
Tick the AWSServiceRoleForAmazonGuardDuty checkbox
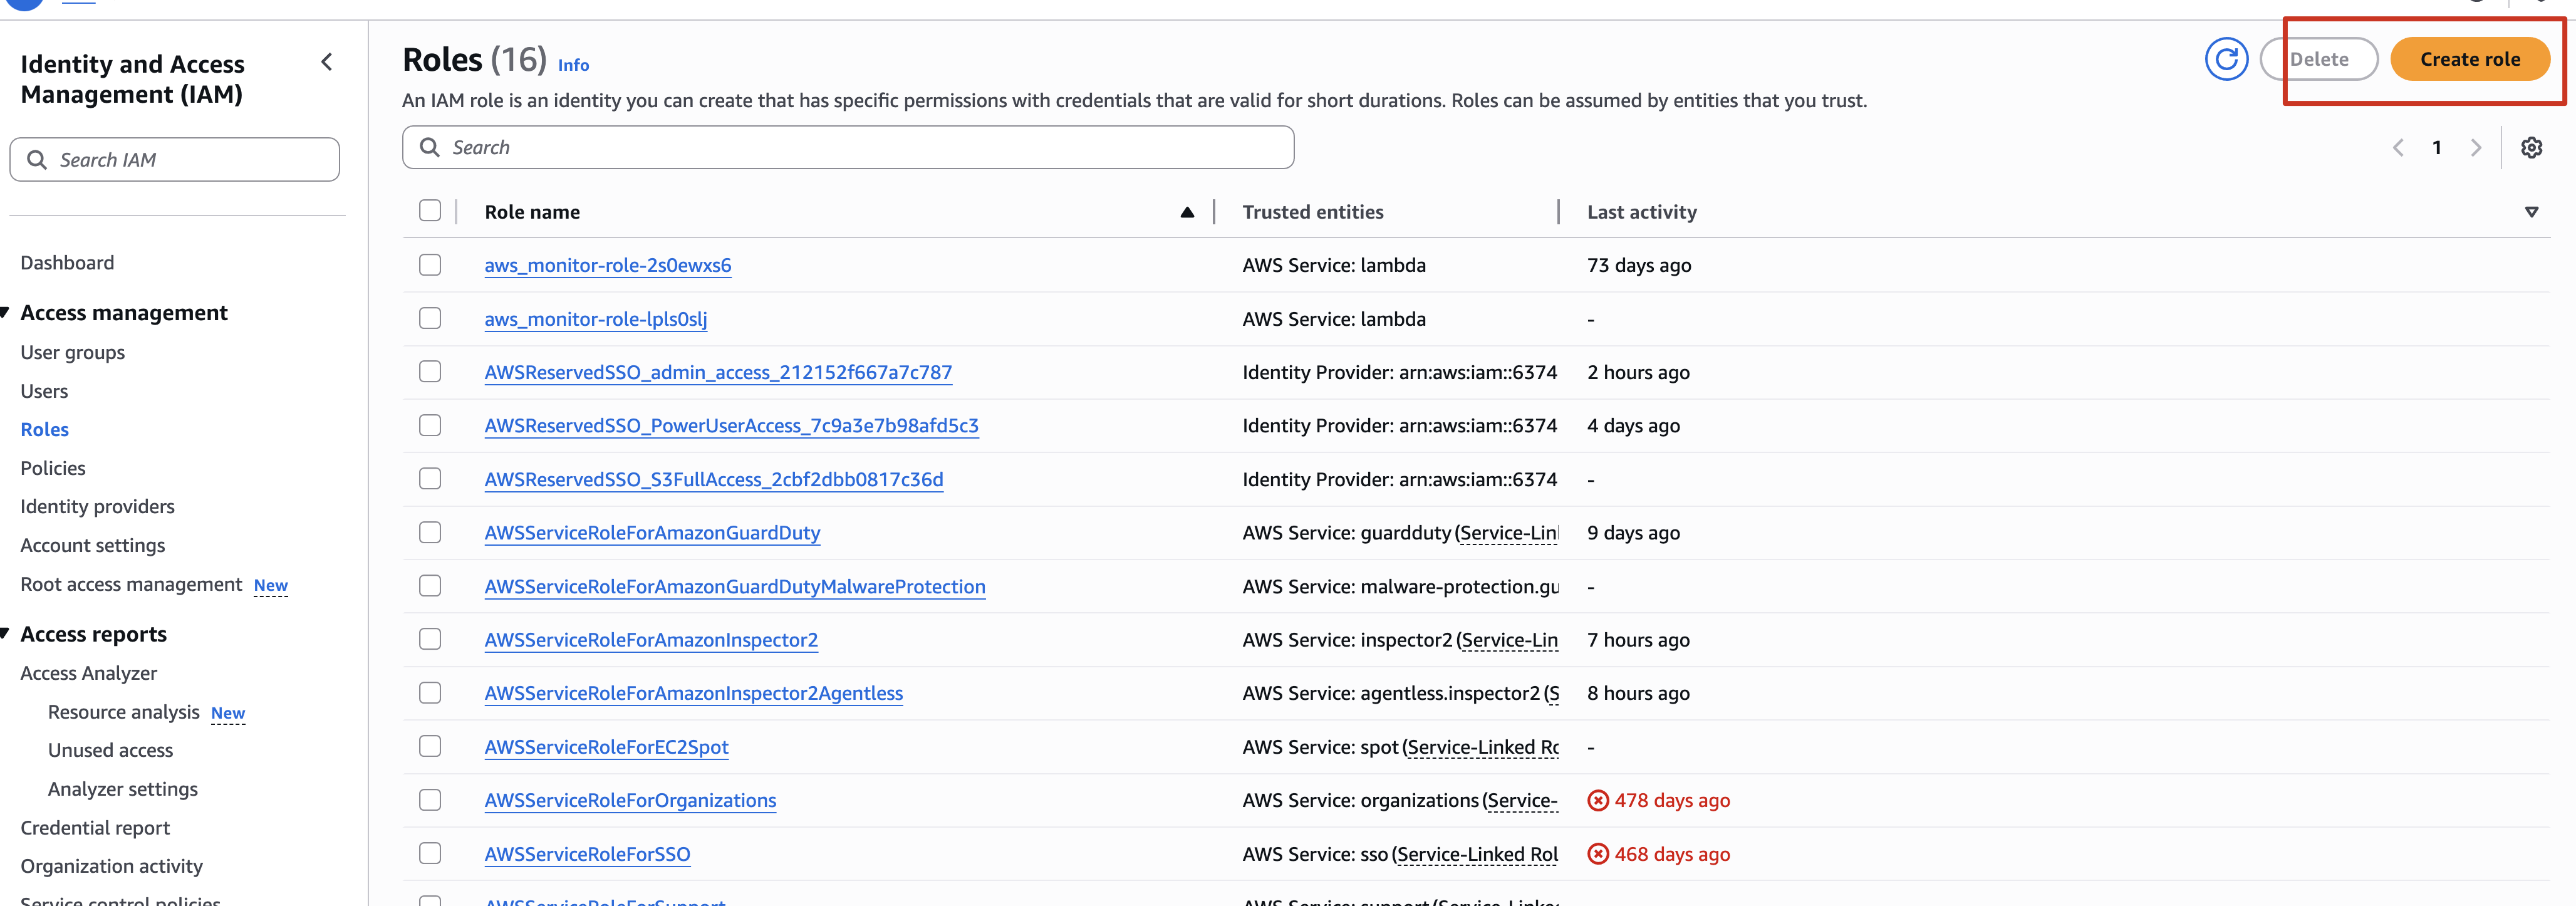tap(430, 532)
